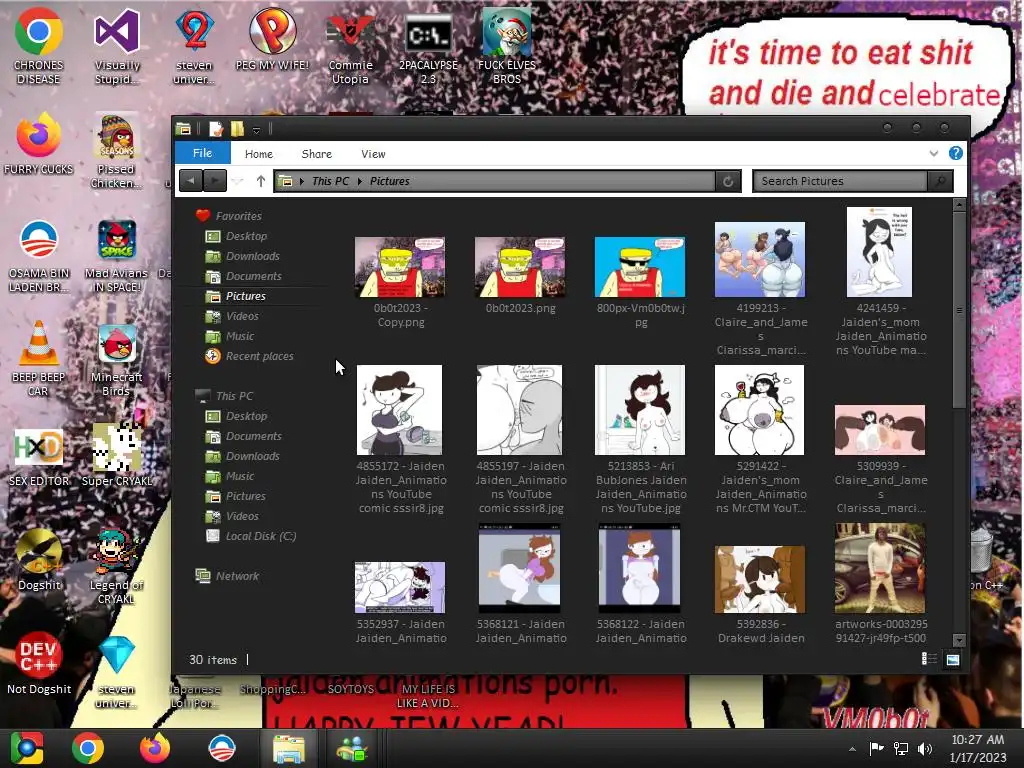The image size is (1024, 768).
Task: Select the VLC cone BEEP BEEP CAR icon
Action: pos(38,358)
